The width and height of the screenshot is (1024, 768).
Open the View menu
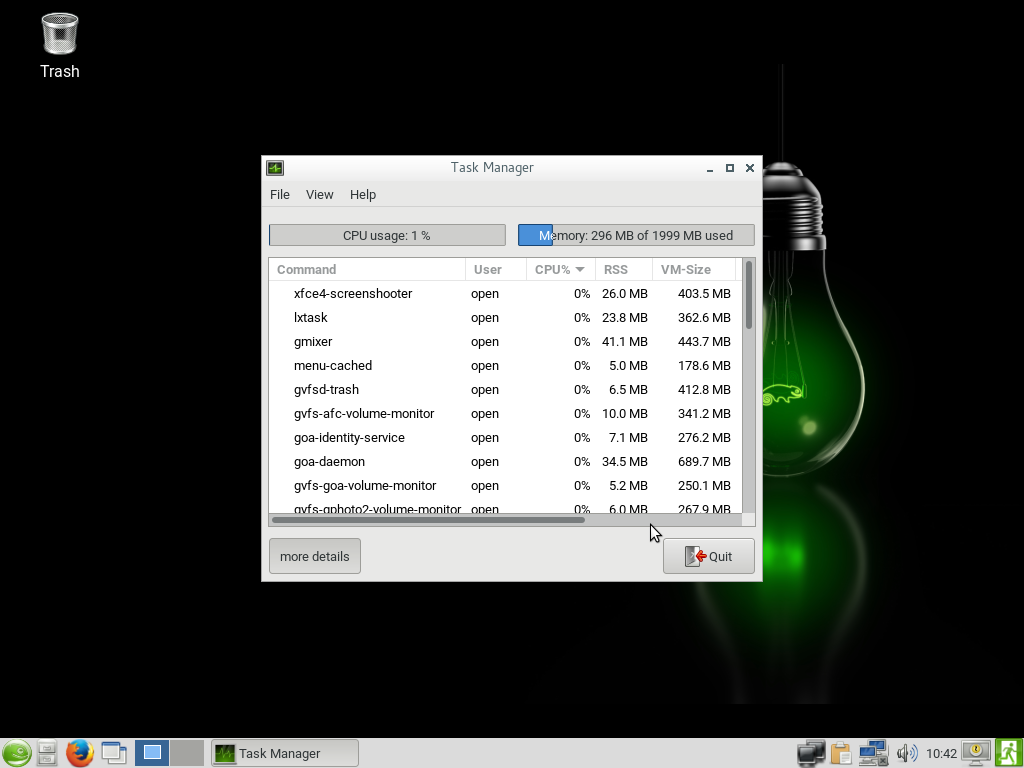point(319,195)
